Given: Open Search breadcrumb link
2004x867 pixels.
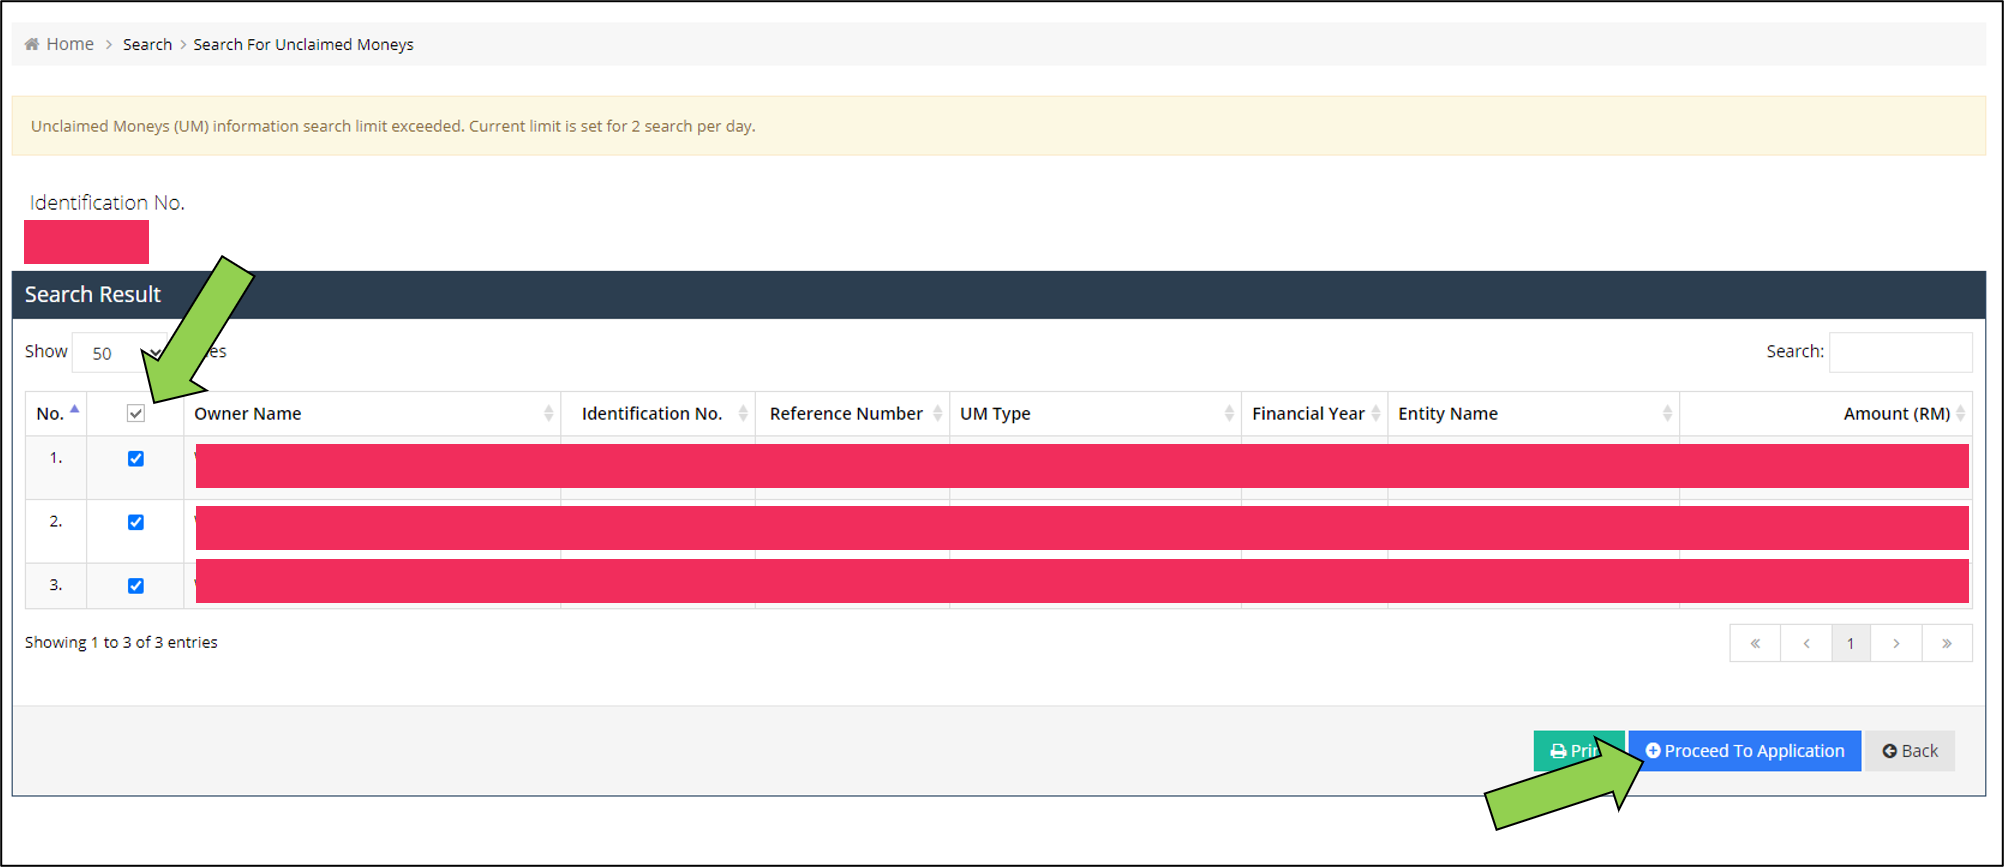Looking at the screenshot, I should coord(147,44).
